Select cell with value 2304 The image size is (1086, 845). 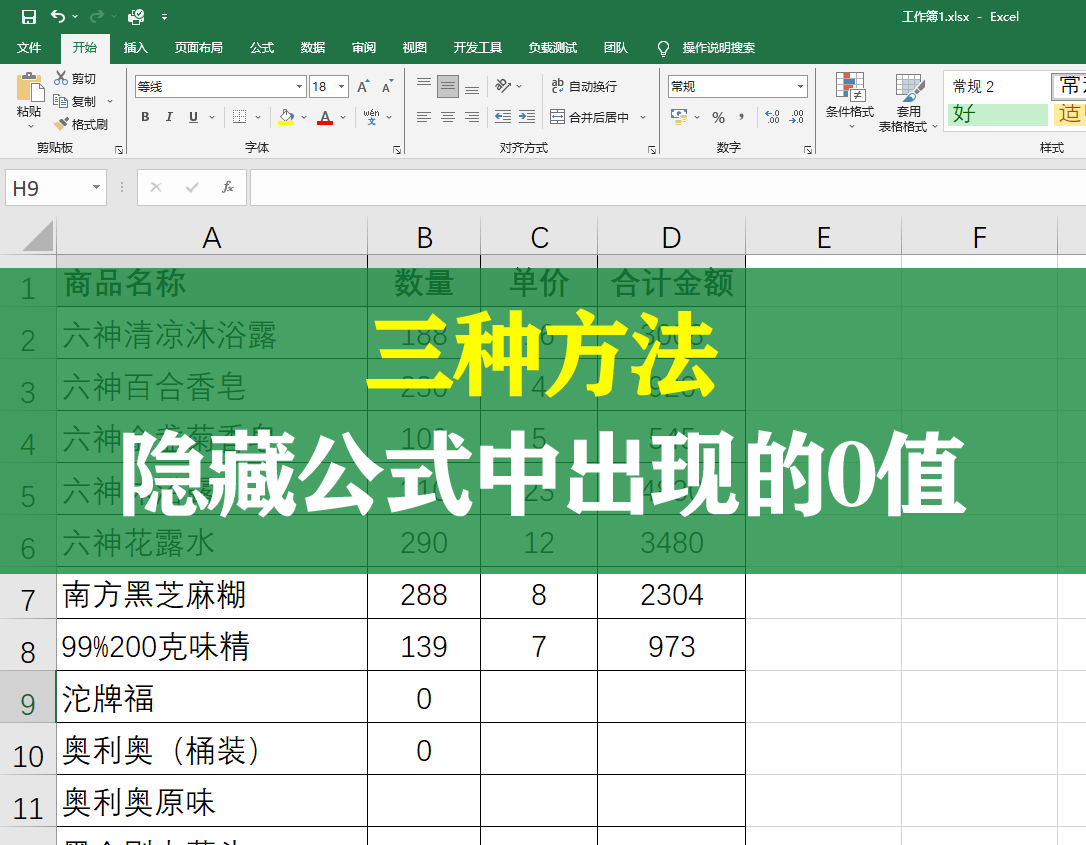pyautogui.click(x=671, y=595)
